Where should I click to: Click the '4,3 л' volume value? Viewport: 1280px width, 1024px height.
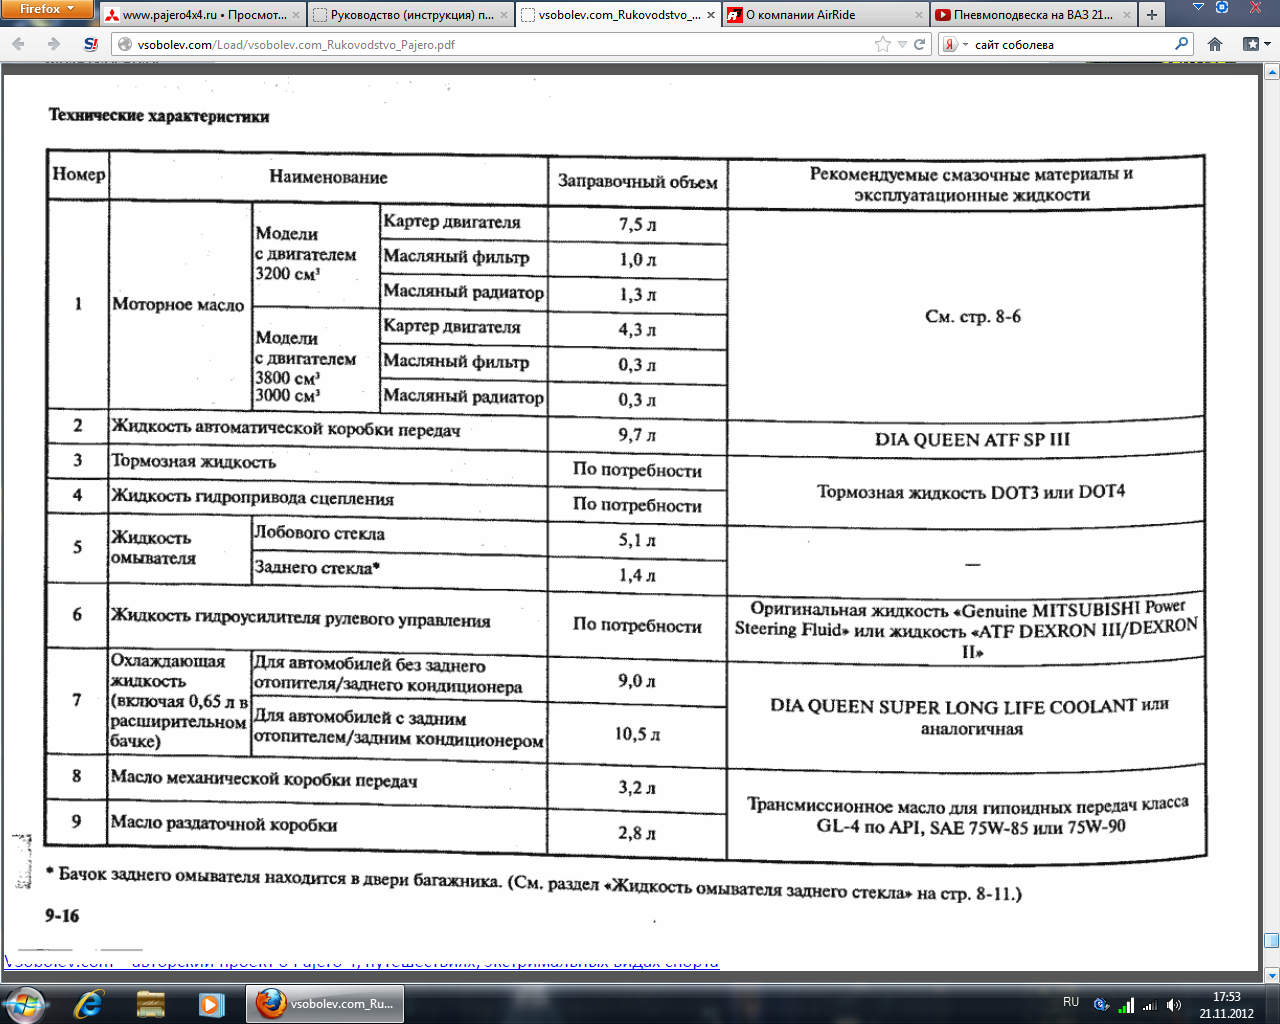tap(637, 329)
